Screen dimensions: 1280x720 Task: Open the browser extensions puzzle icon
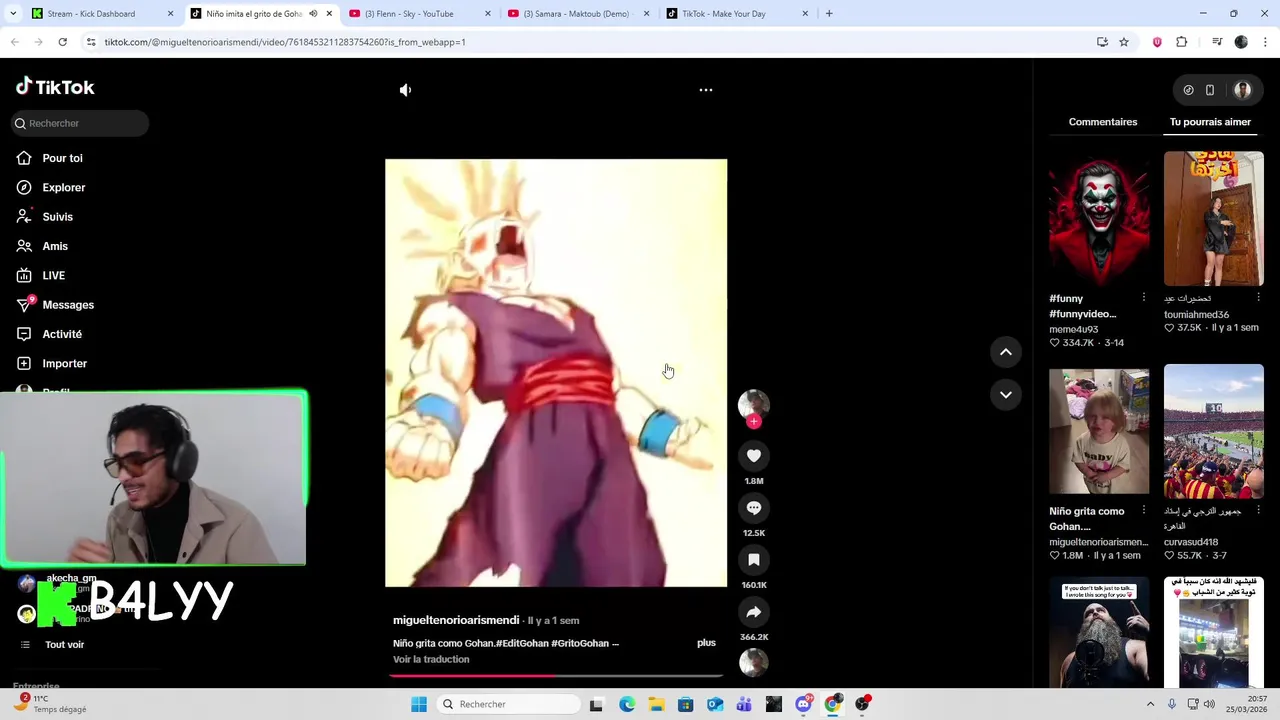coord(1182,42)
